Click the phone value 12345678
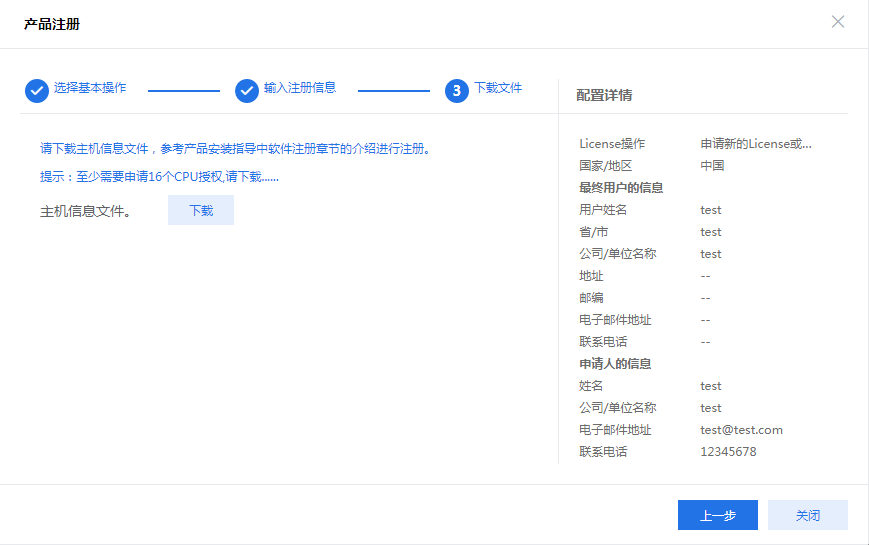869x545 pixels. tap(728, 452)
